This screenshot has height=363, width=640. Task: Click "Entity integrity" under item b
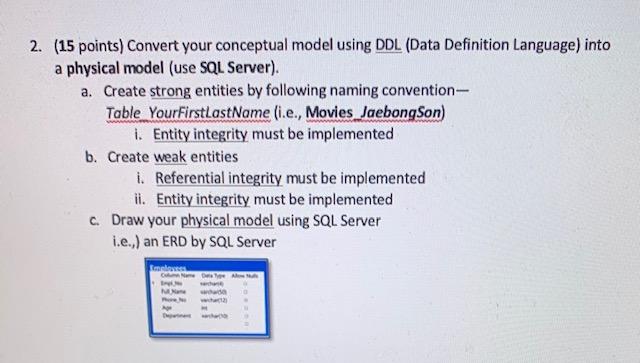click(x=203, y=199)
